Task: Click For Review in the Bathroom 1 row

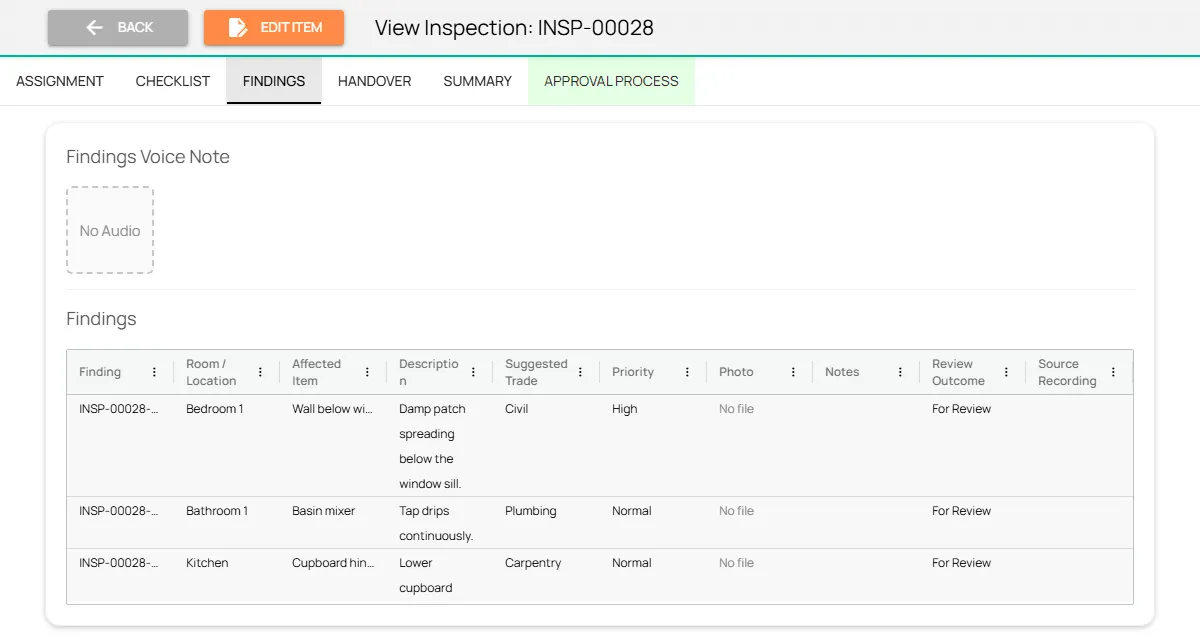Action: [x=962, y=511]
